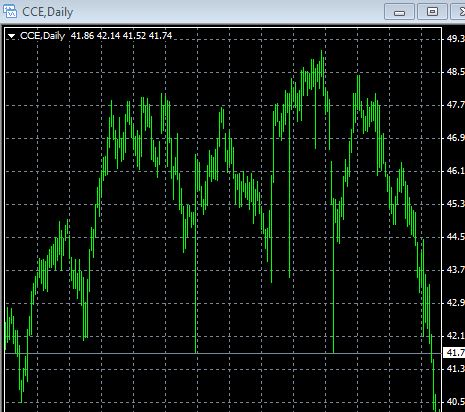Click the 42.9 price level on axis
This screenshot has height=412, width=465.
click(455, 303)
